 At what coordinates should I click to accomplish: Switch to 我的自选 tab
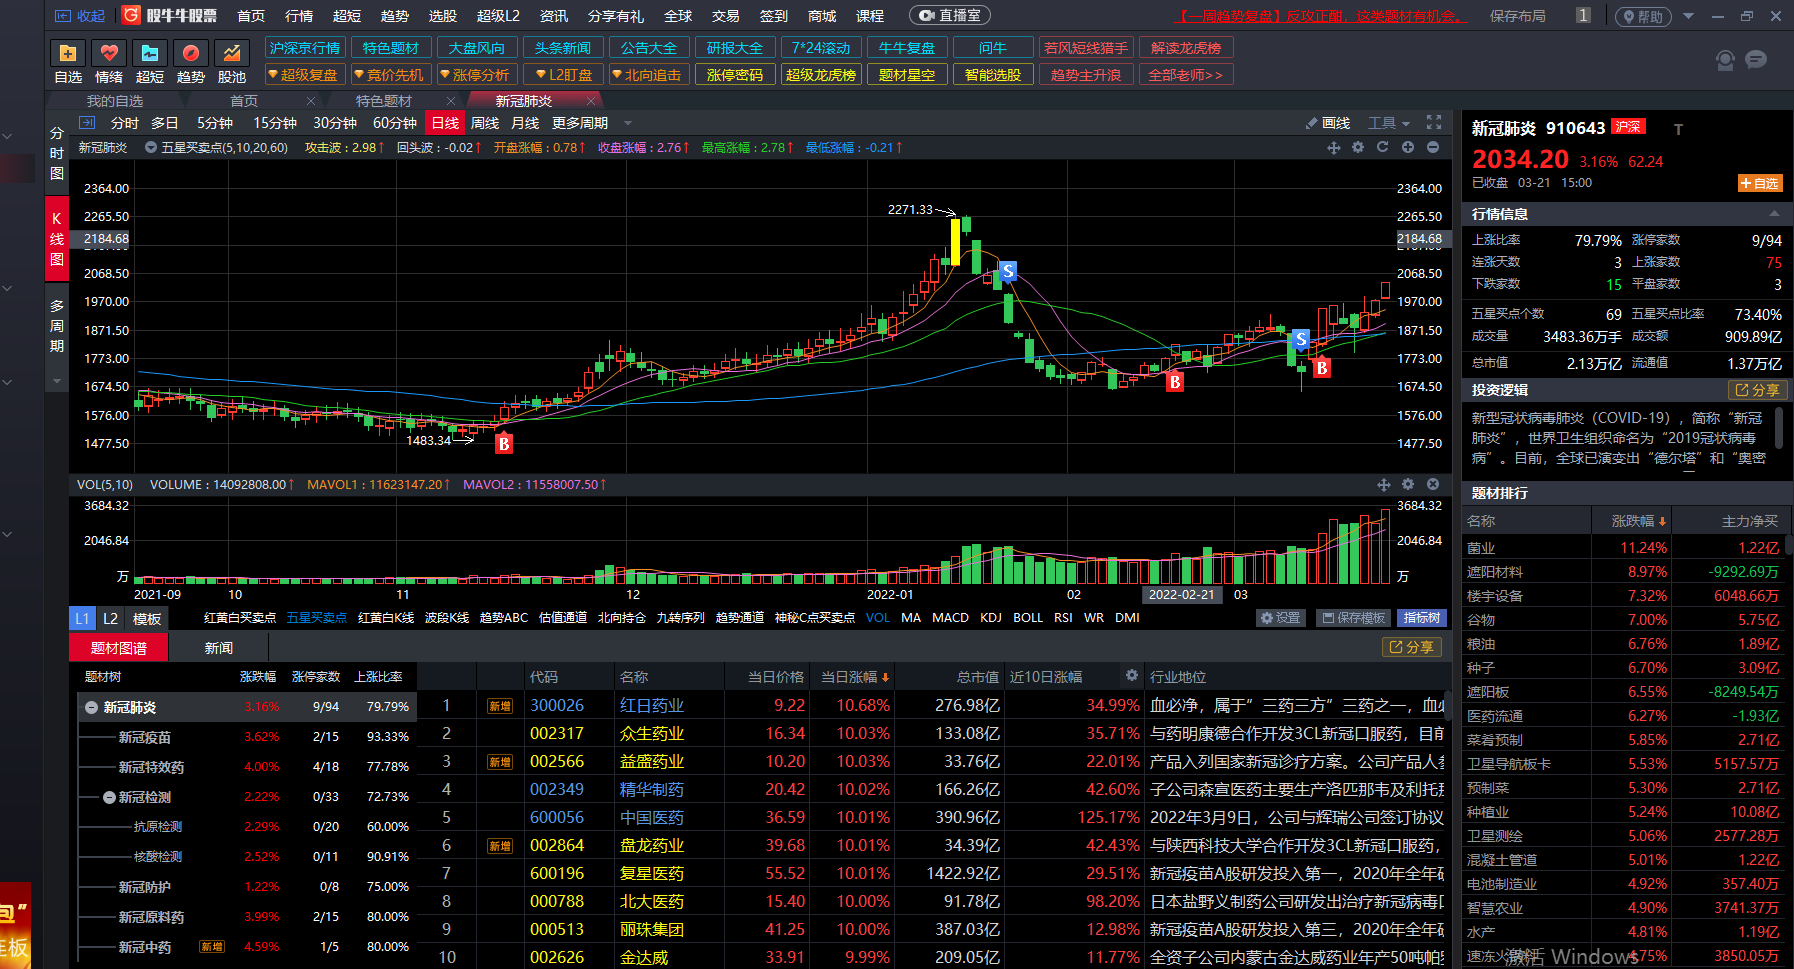click(x=115, y=101)
